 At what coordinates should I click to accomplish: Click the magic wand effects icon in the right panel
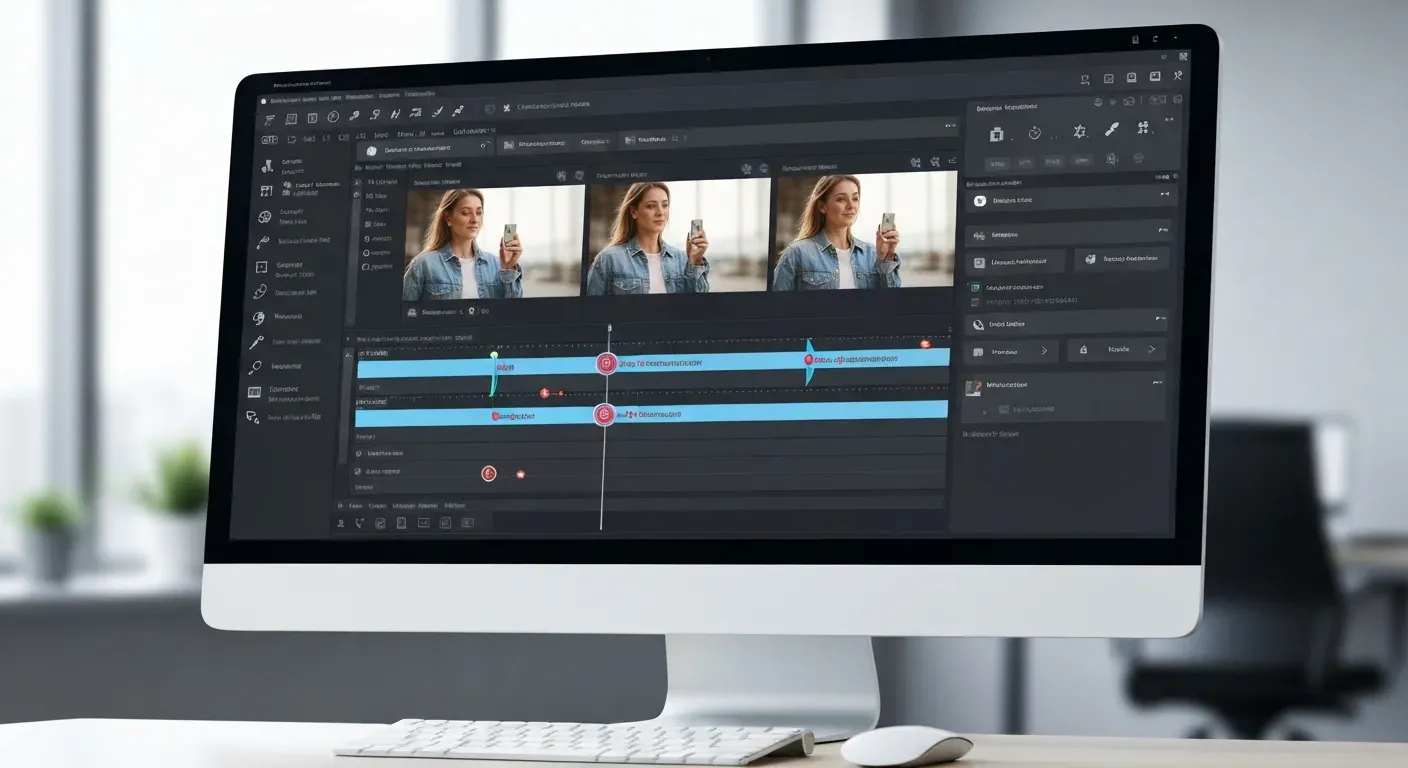(x=1080, y=133)
